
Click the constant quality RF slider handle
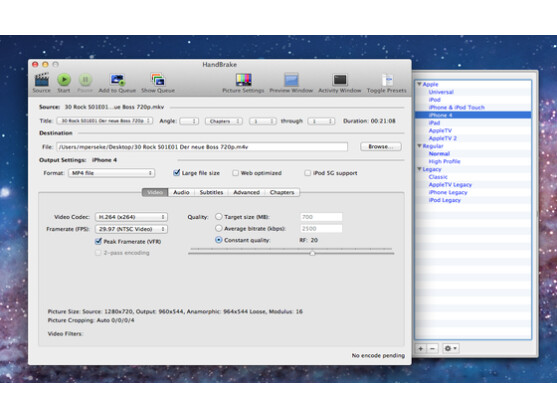pos(312,253)
